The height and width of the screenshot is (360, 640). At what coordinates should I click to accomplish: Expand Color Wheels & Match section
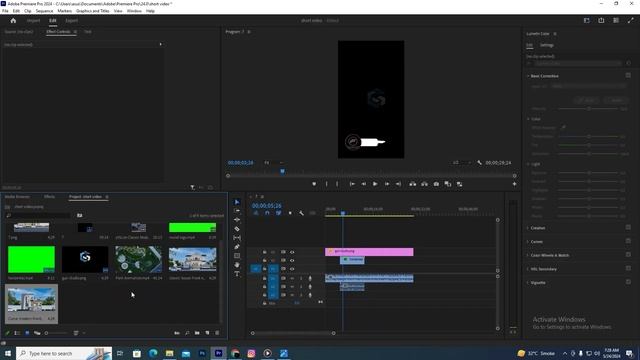pyautogui.click(x=528, y=255)
